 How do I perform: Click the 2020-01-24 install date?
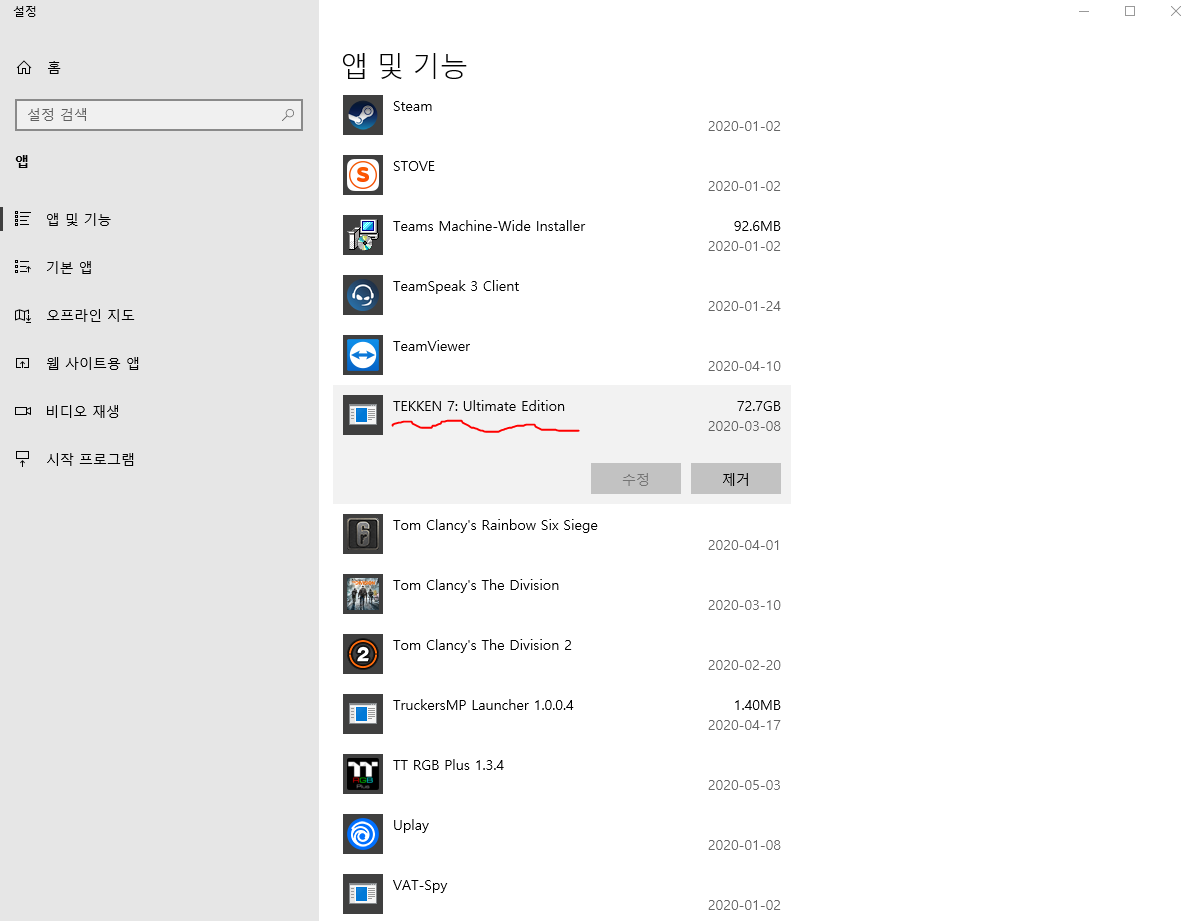744,306
